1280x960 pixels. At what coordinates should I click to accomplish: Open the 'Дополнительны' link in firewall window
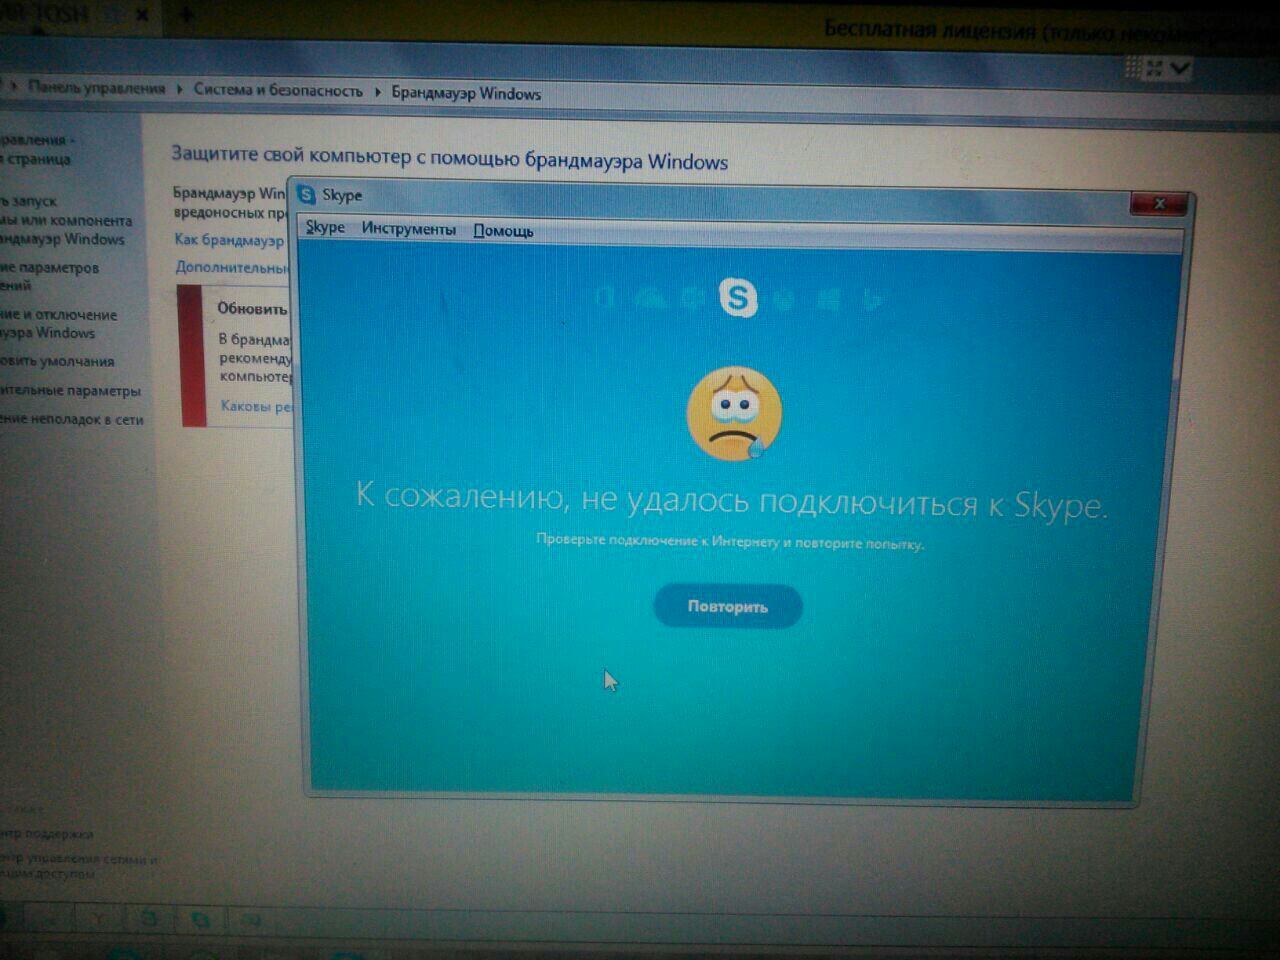click(x=232, y=267)
